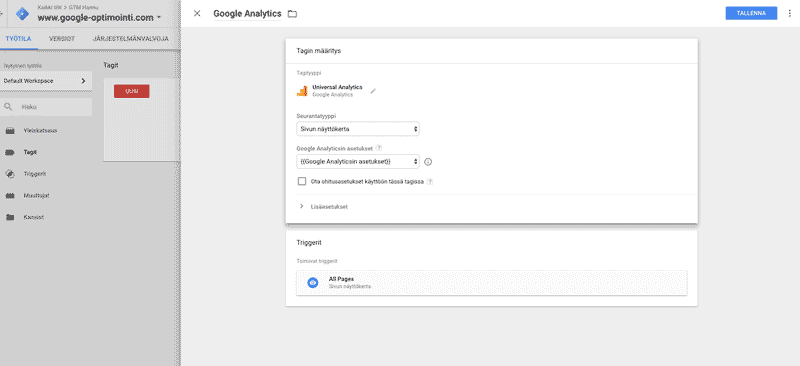Click the folder icon next to Google Analytics title
The height and width of the screenshot is (366, 800).
point(292,14)
